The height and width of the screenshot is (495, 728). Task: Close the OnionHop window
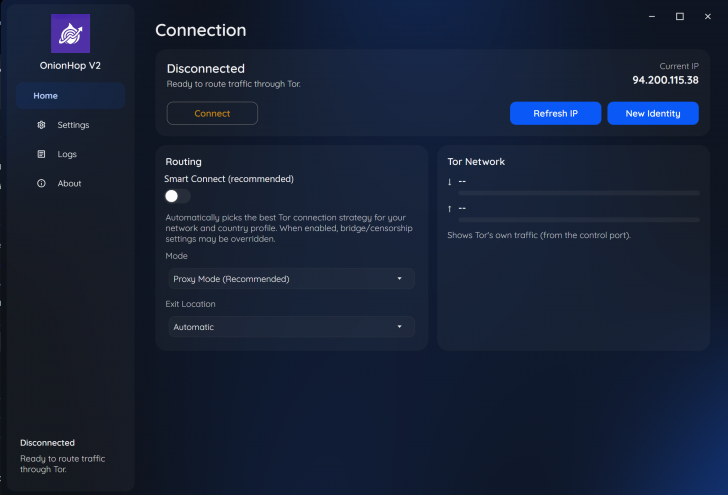[708, 16]
